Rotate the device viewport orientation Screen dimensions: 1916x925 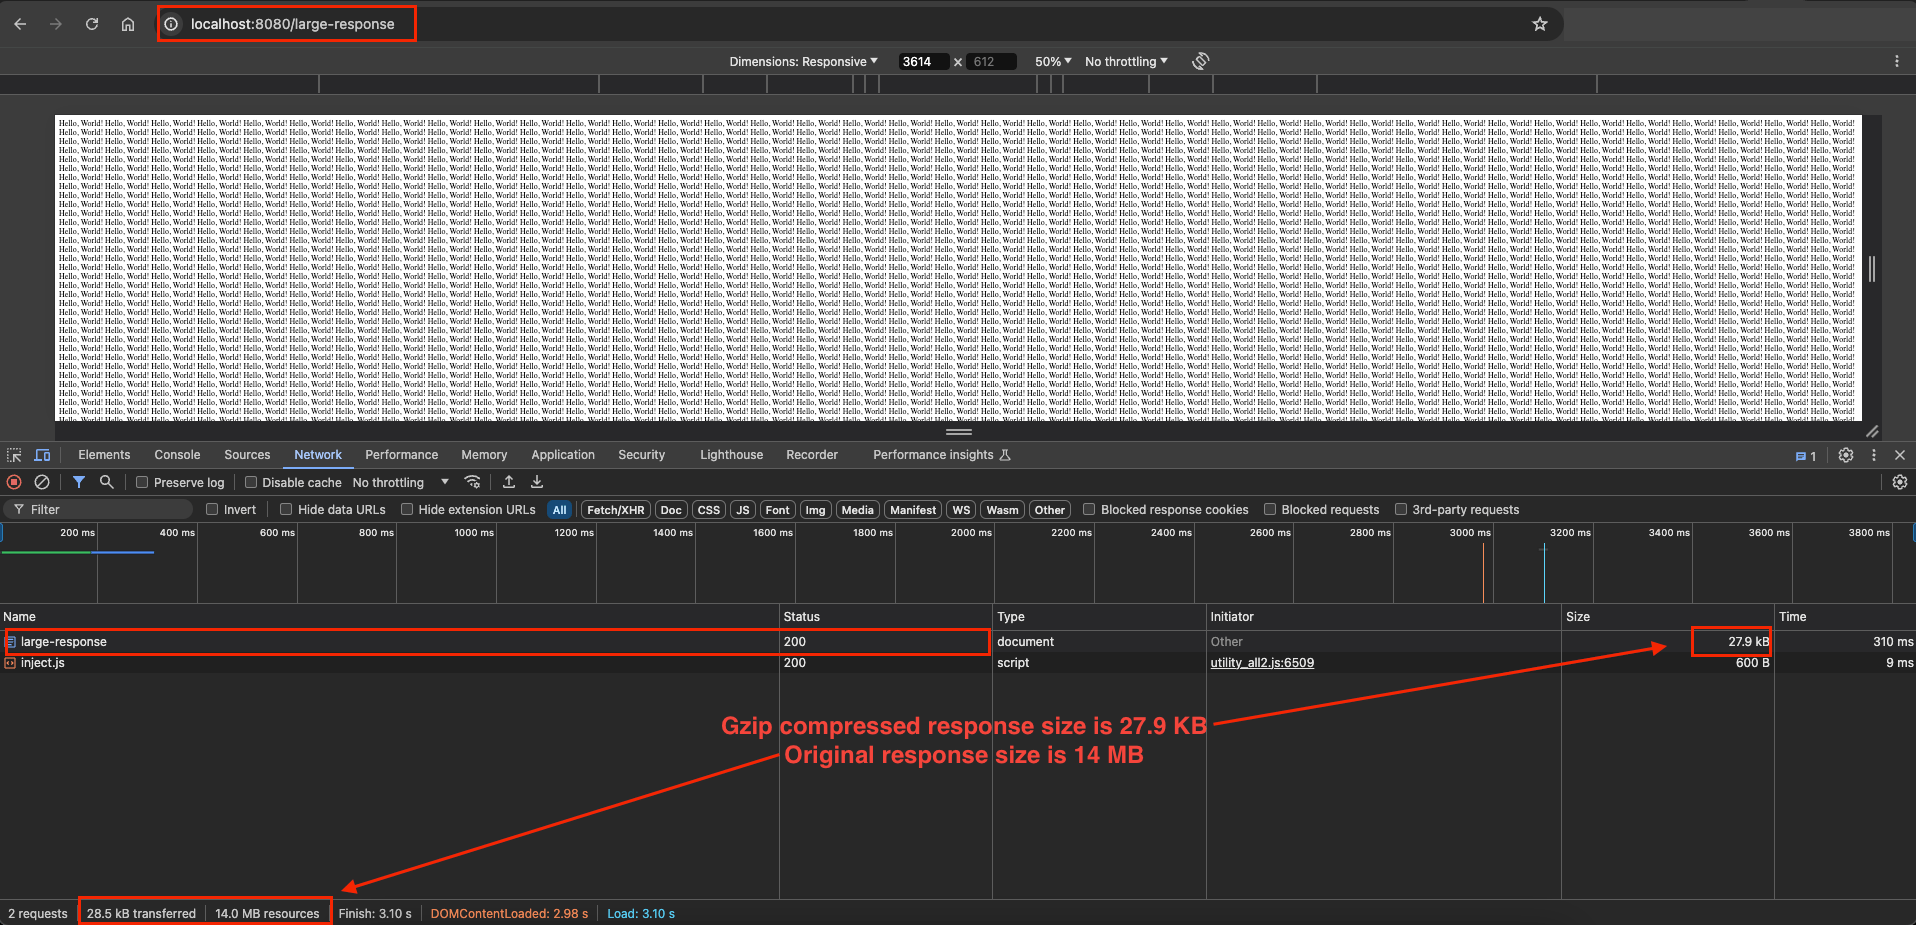coord(1200,61)
